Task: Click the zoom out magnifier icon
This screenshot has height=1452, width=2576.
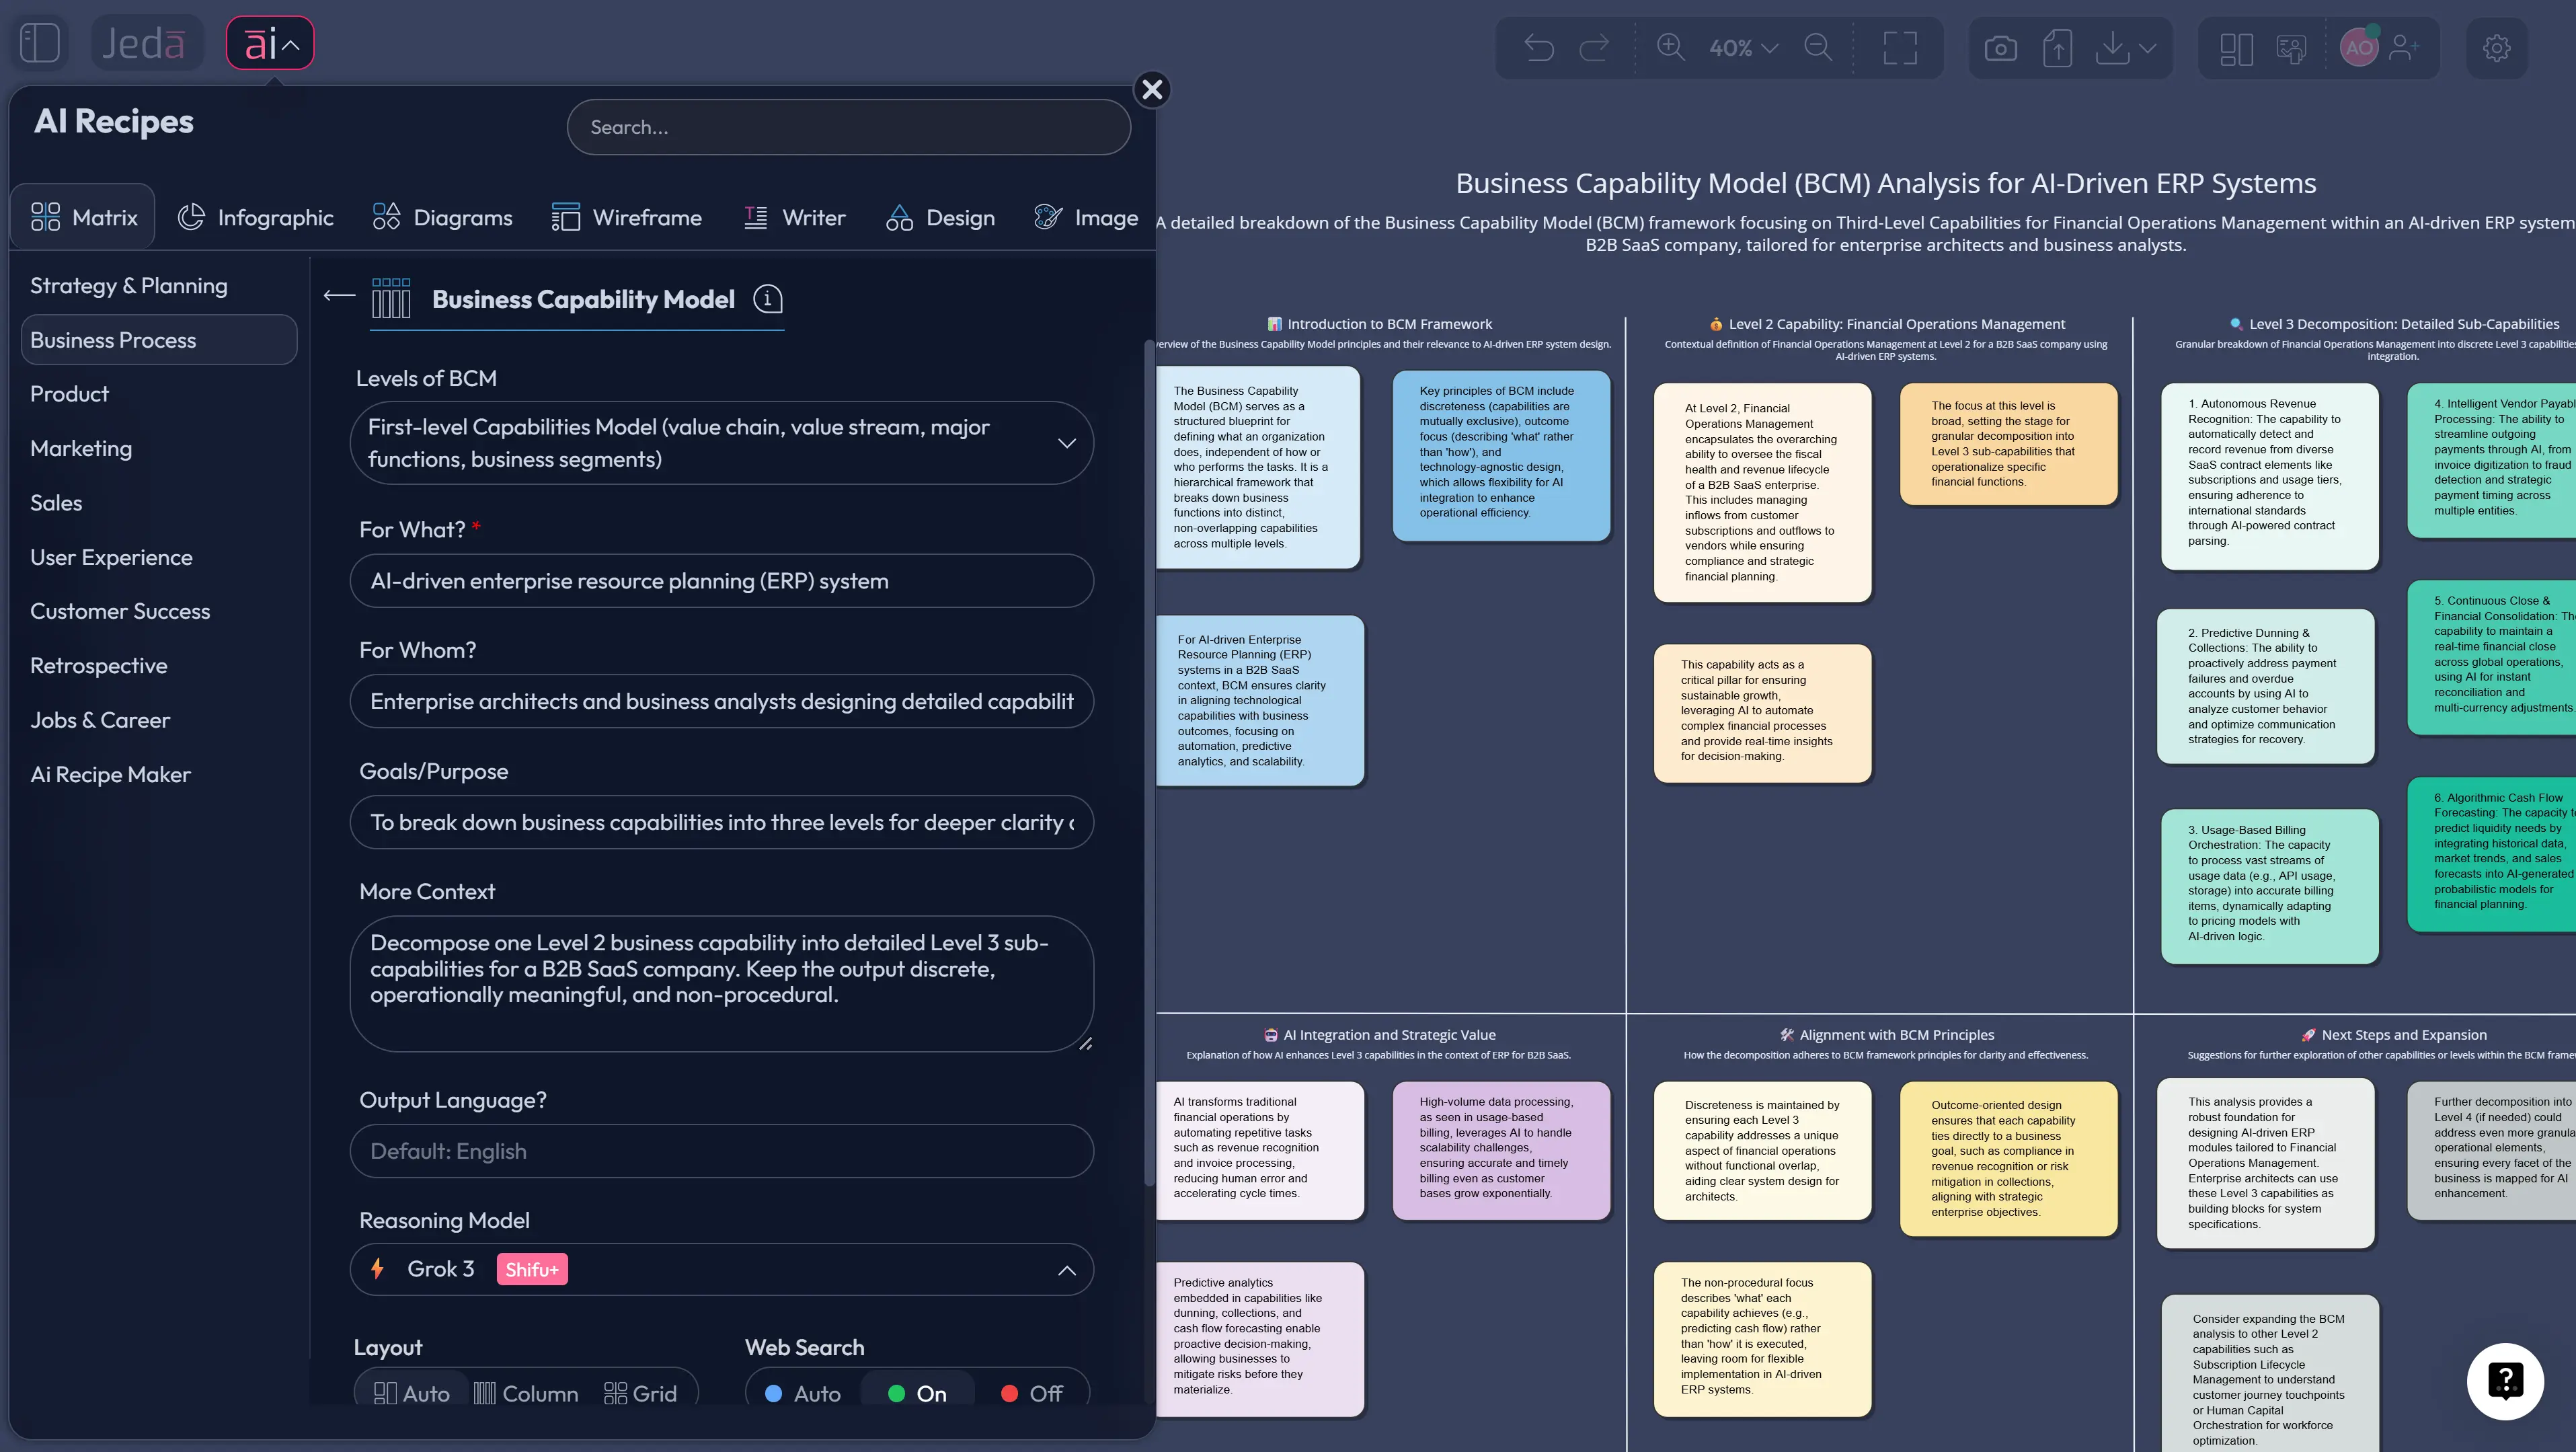Action: coord(1819,47)
